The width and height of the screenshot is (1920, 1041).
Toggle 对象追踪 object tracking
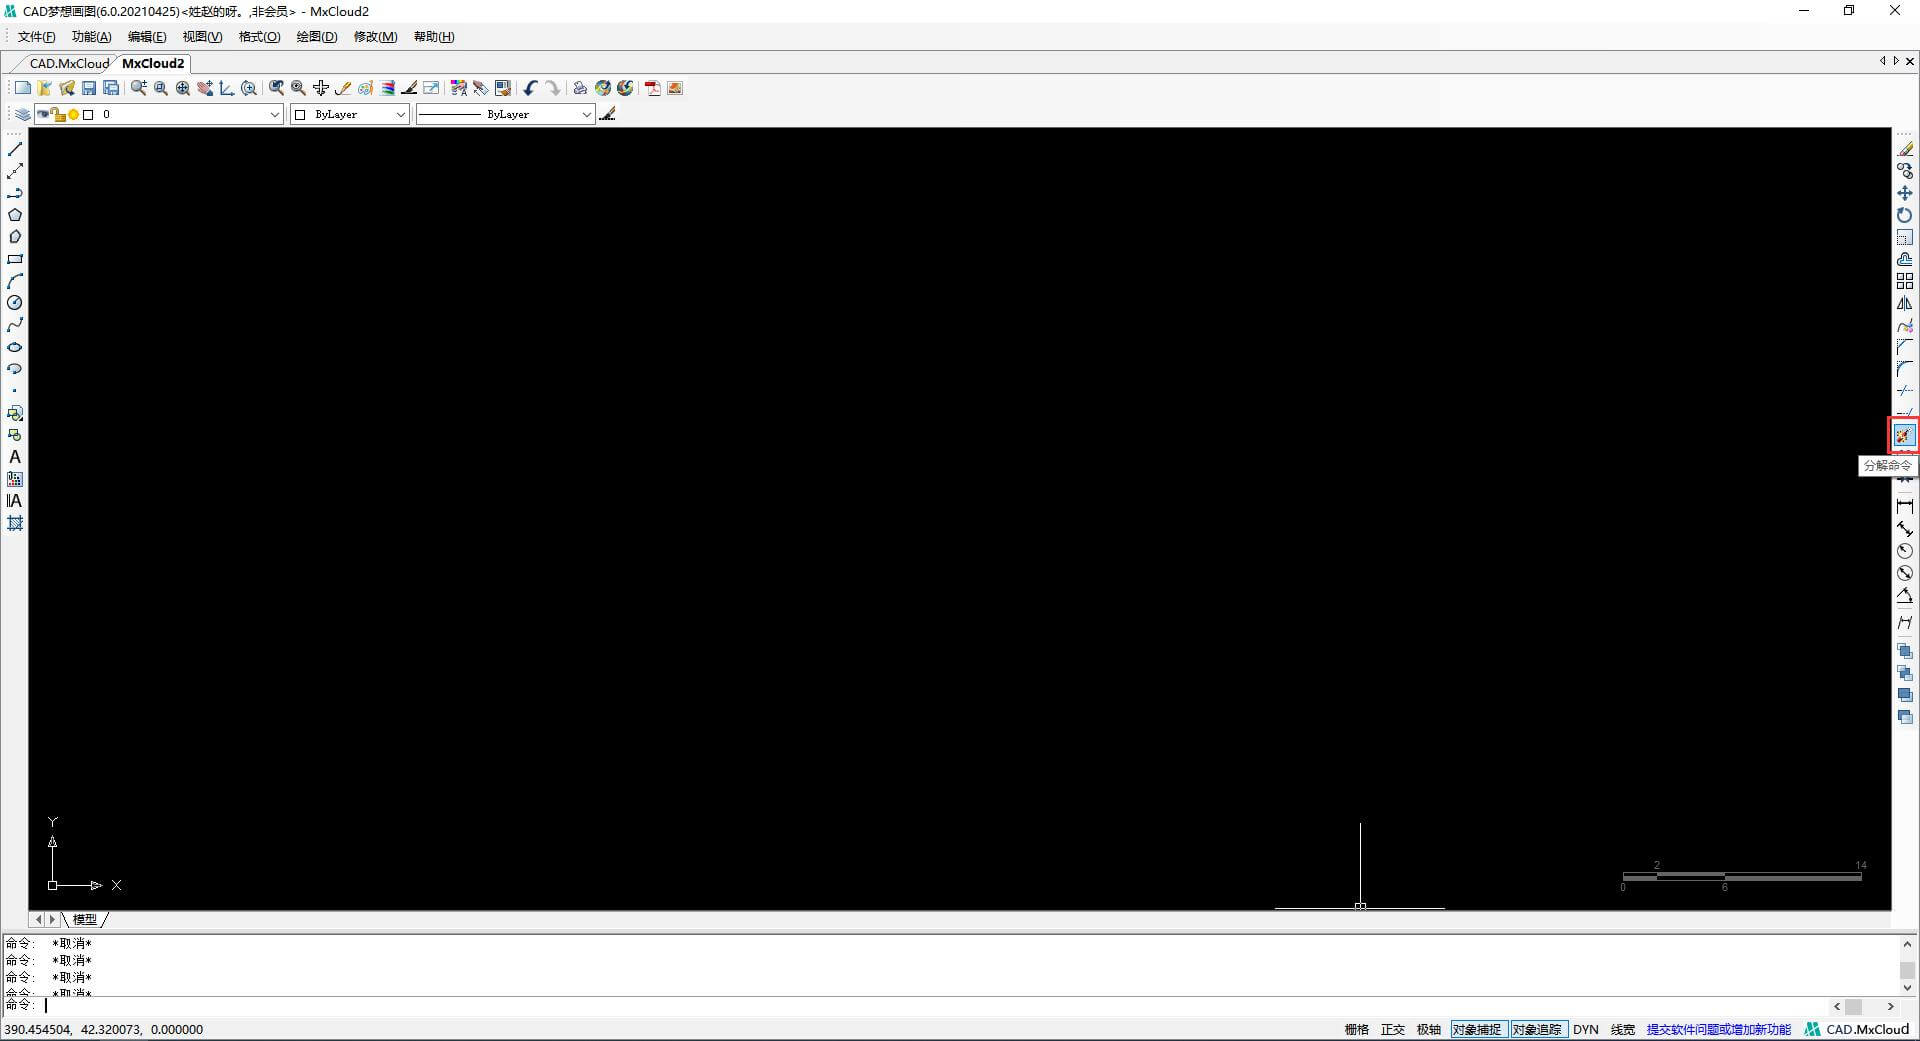click(1537, 1029)
